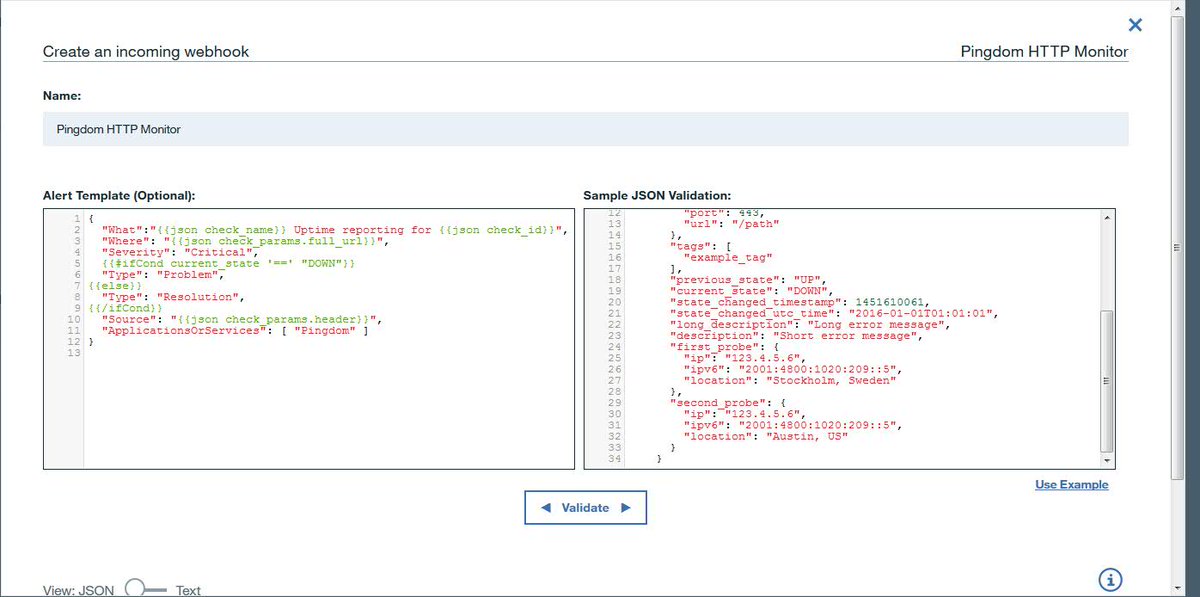The width and height of the screenshot is (1200, 597).
Task: Click the "ApplicationsOrServices" line
Action: [235, 330]
